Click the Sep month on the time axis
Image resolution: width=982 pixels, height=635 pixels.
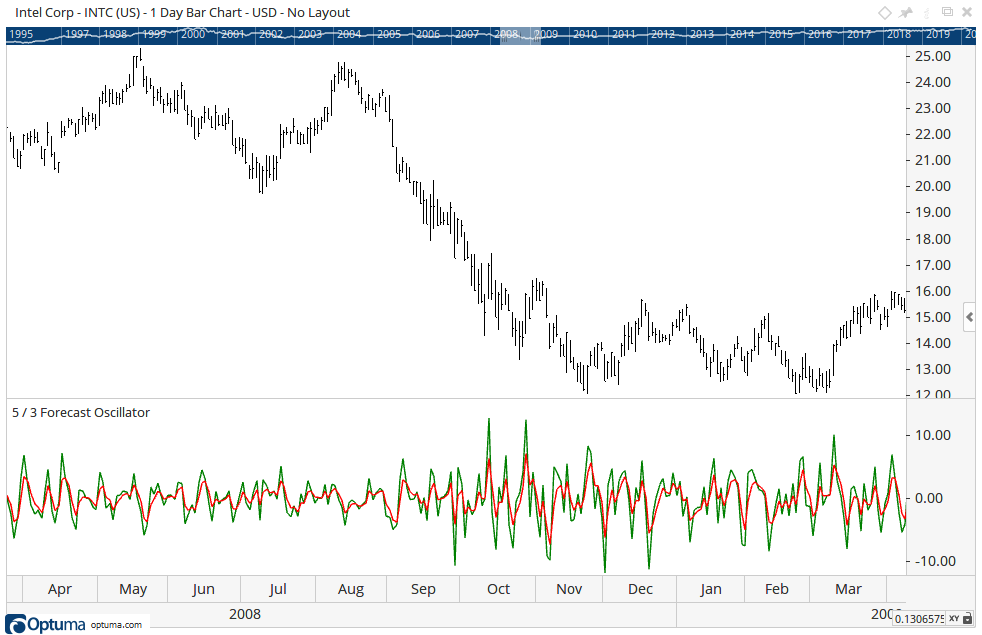coord(423,589)
